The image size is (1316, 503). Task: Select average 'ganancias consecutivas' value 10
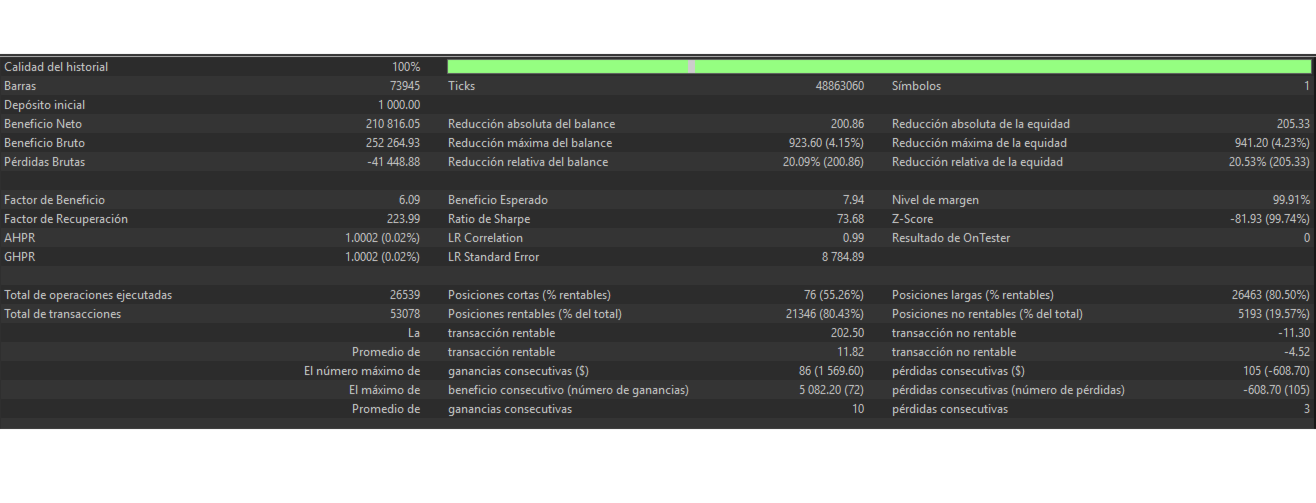tap(858, 409)
